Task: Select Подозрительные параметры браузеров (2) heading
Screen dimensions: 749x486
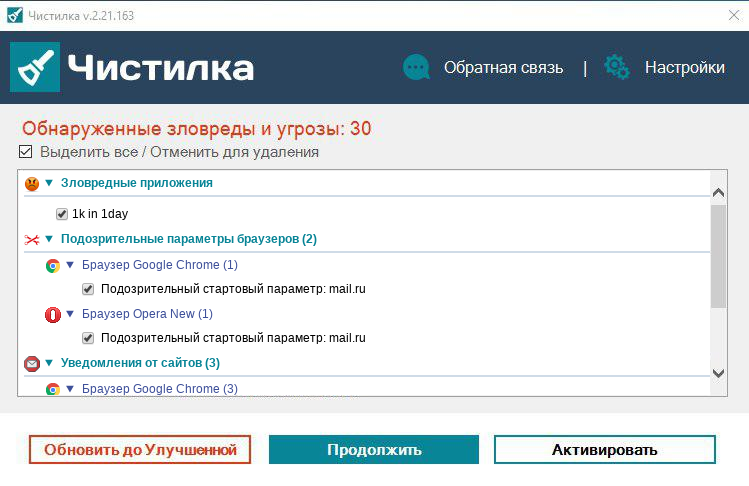Action: coord(189,238)
